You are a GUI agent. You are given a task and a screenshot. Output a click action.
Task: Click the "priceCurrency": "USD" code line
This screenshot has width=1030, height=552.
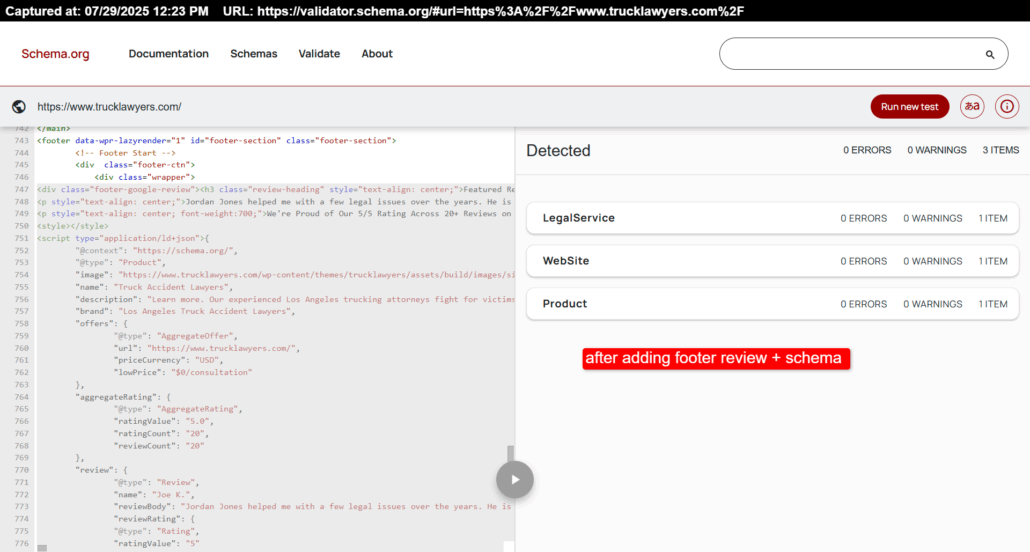(169, 360)
